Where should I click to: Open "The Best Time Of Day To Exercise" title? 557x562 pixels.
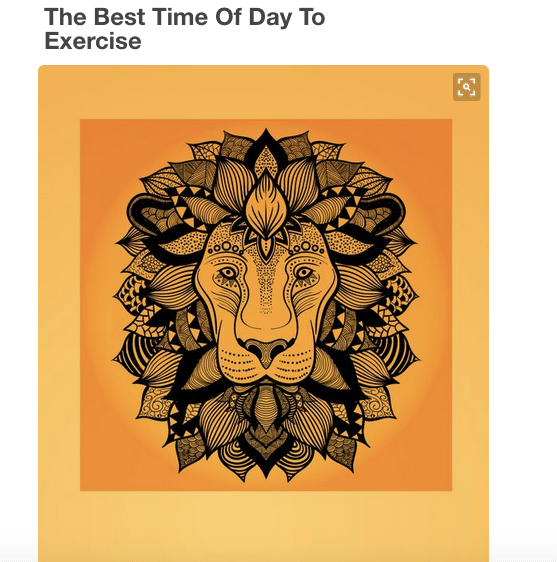coord(185,29)
